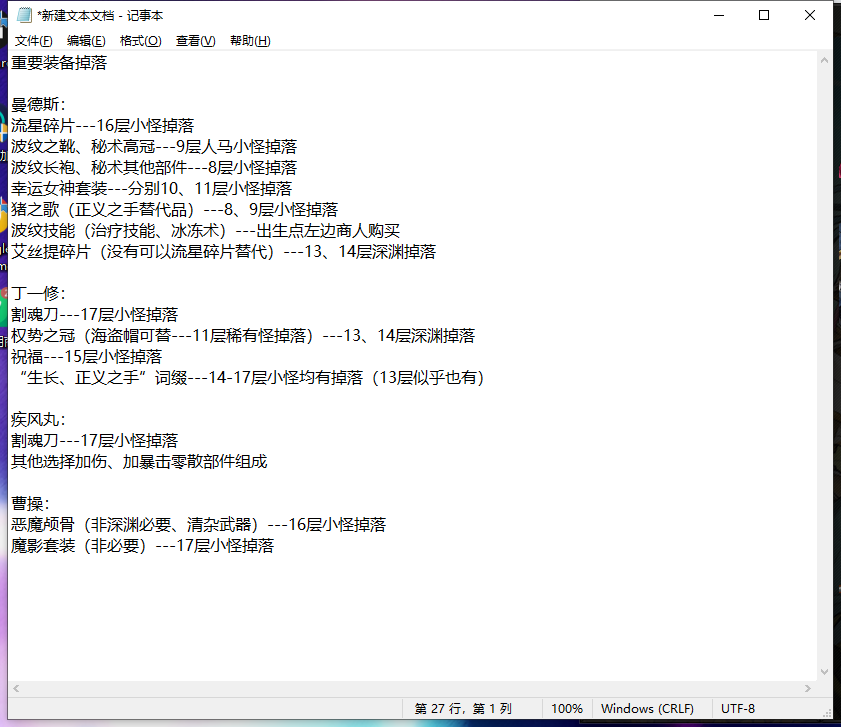Minimize the Notepad window
Viewport: 841px width, 727px height.
pyautogui.click(x=719, y=15)
